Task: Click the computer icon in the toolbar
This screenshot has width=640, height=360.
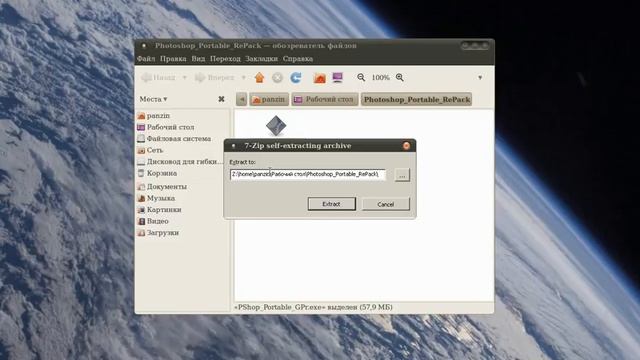Action: tap(338, 77)
